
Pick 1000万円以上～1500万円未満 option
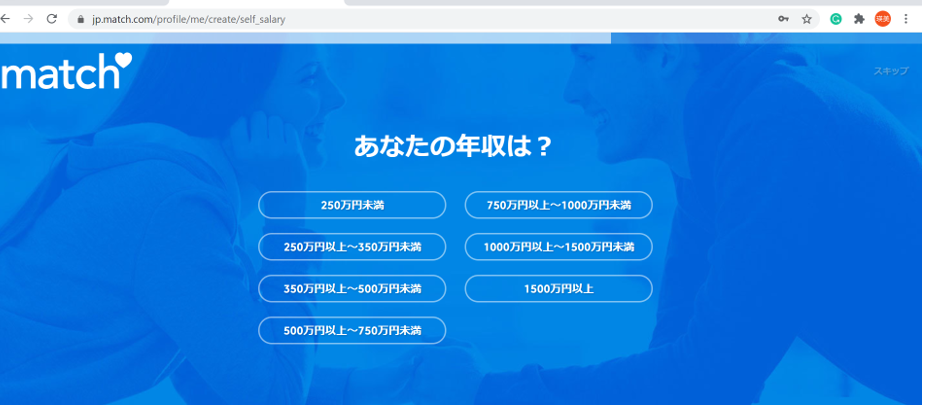(x=559, y=247)
